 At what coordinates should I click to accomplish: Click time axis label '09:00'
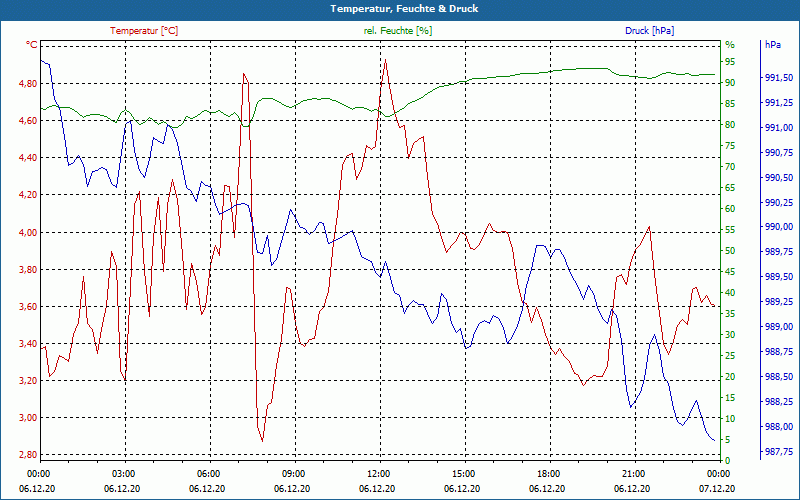(293, 473)
